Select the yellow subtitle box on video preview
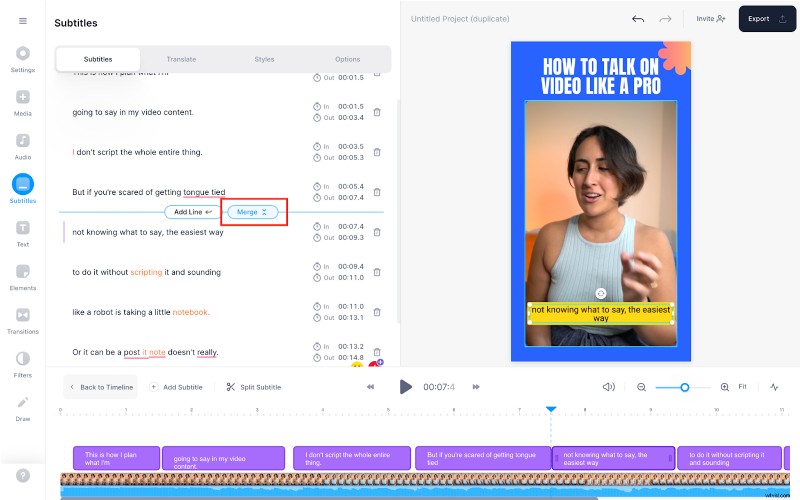The image size is (800, 500). tap(601, 313)
